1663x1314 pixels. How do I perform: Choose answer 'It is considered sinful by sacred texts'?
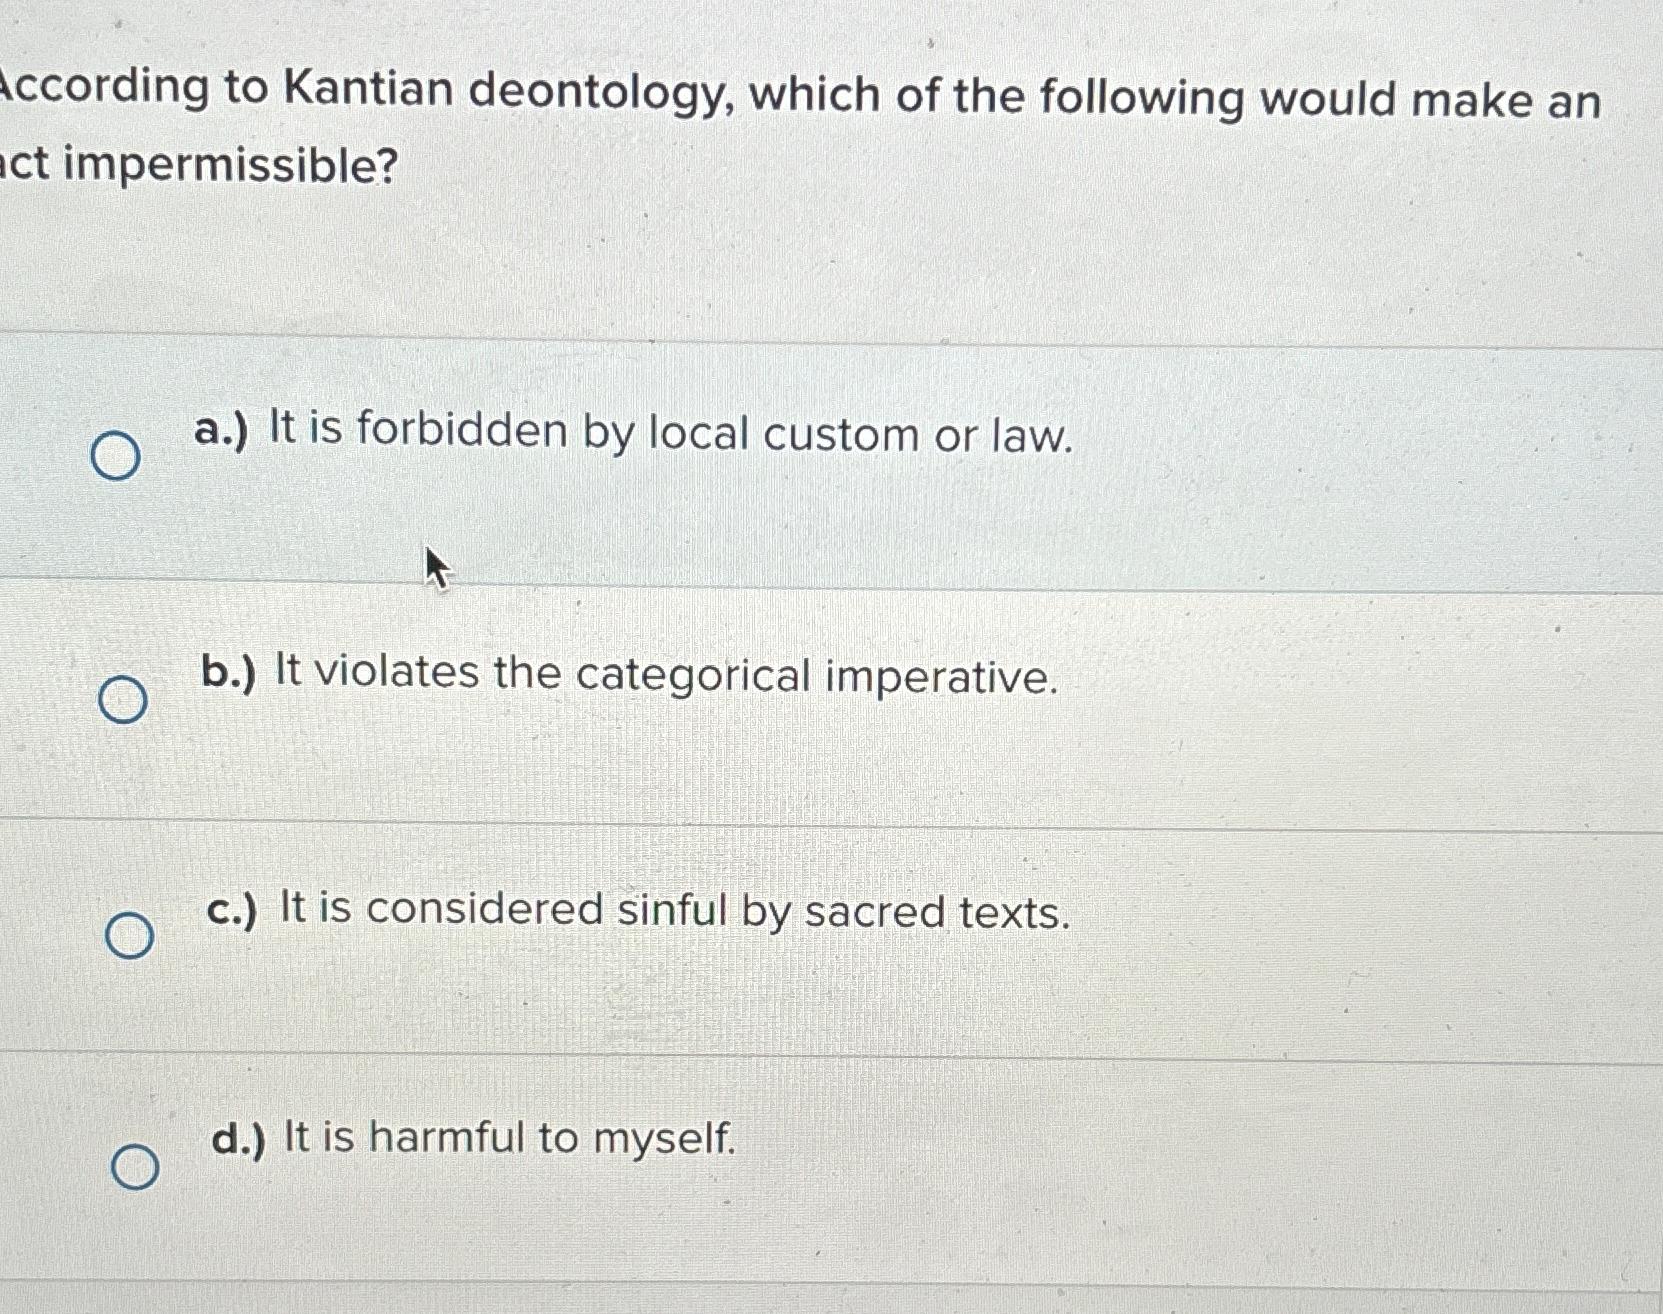(640, 912)
